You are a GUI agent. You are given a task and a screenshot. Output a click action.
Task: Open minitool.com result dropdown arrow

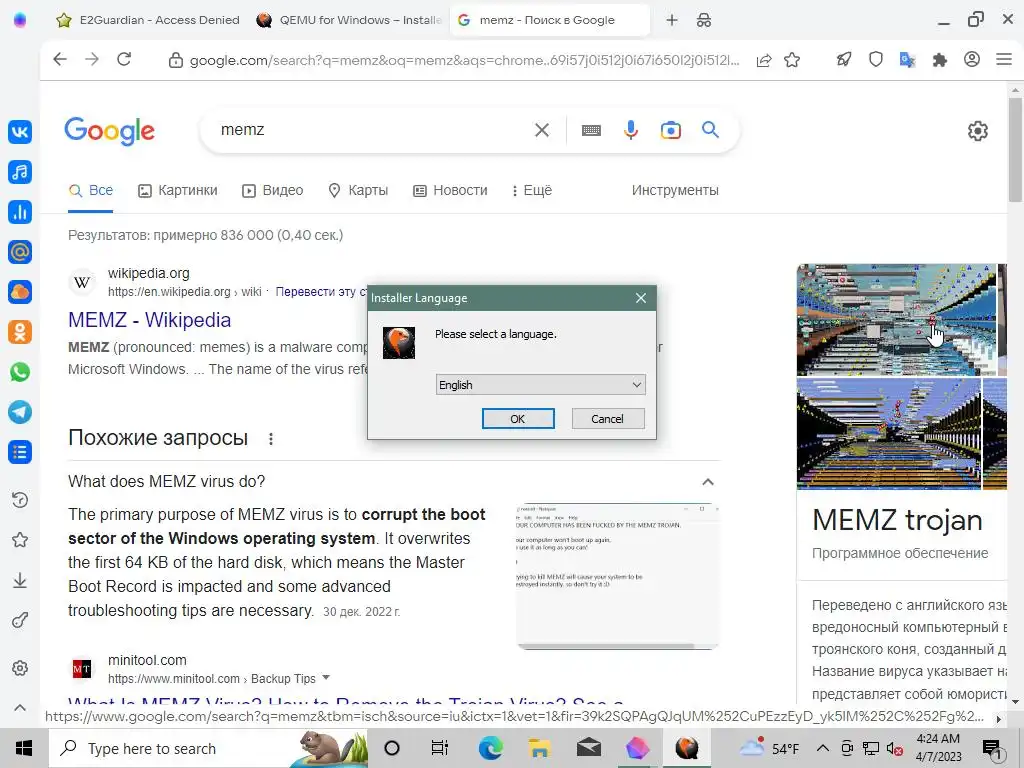point(326,678)
